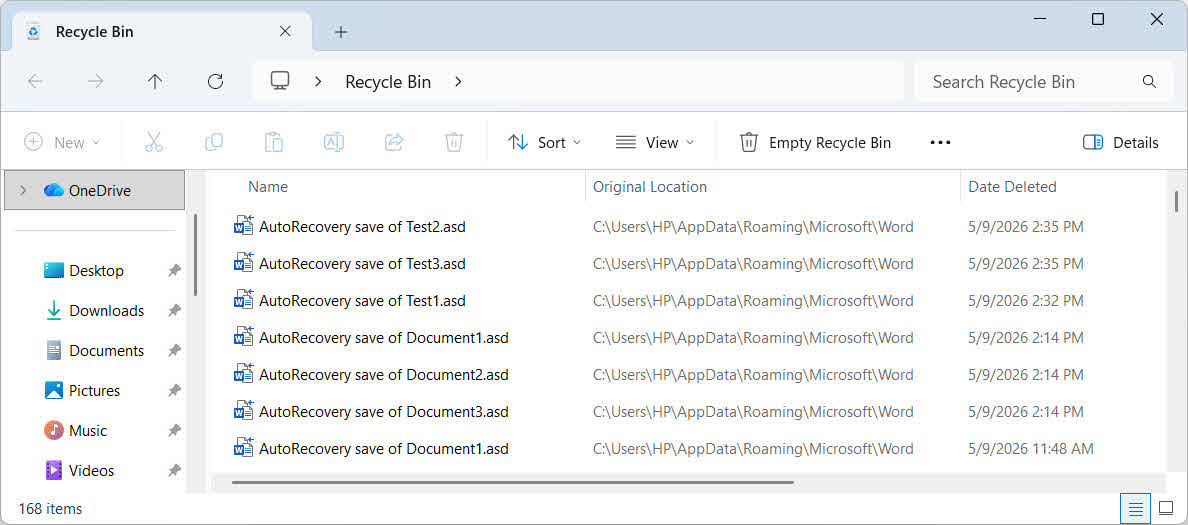Refresh the Recycle Bin view
This screenshot has width=1188, height=525.
tap(216, 82)
